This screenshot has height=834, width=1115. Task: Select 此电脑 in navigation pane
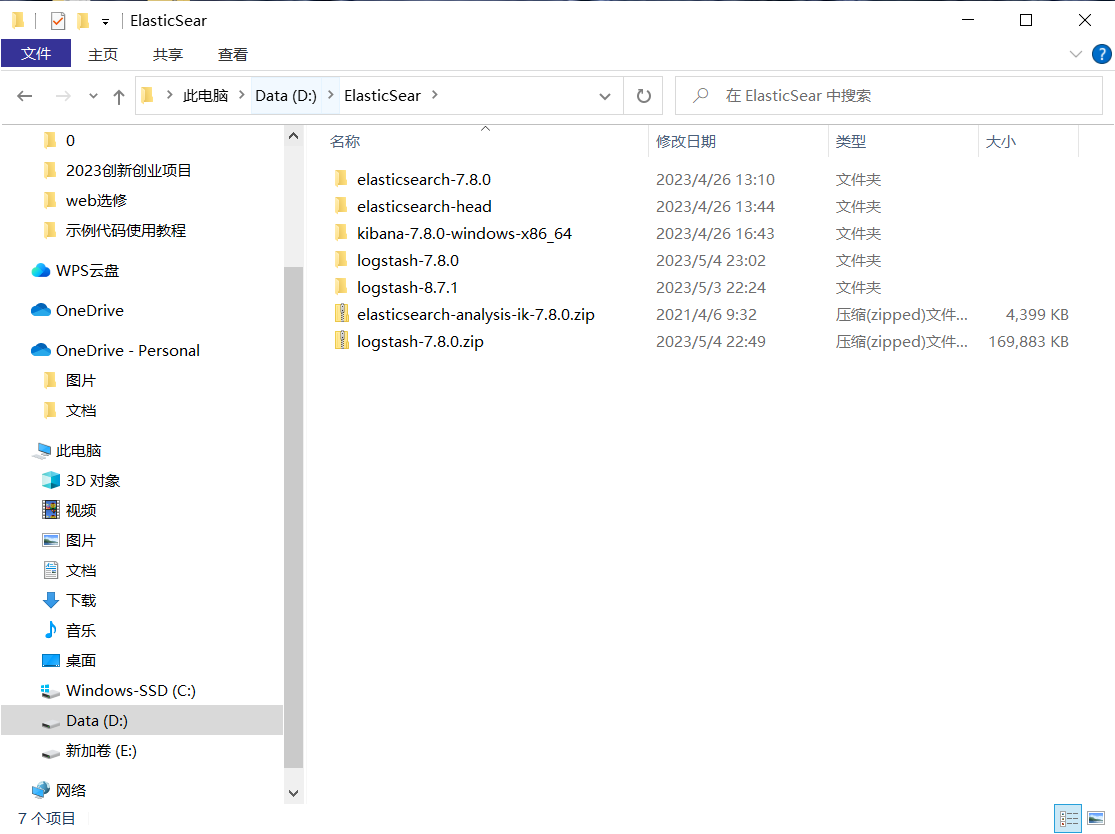(x=79, y=451)
